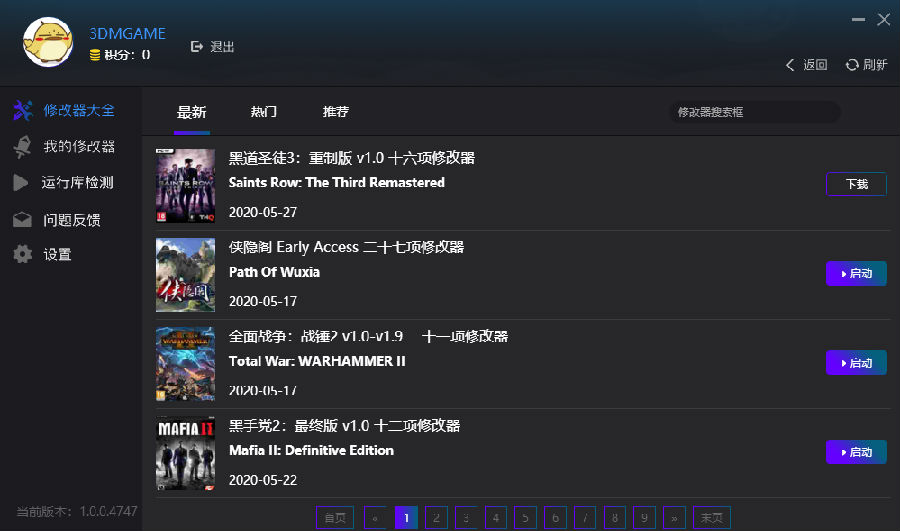Switch to the 推荐 tab

(x=336, y=112)
